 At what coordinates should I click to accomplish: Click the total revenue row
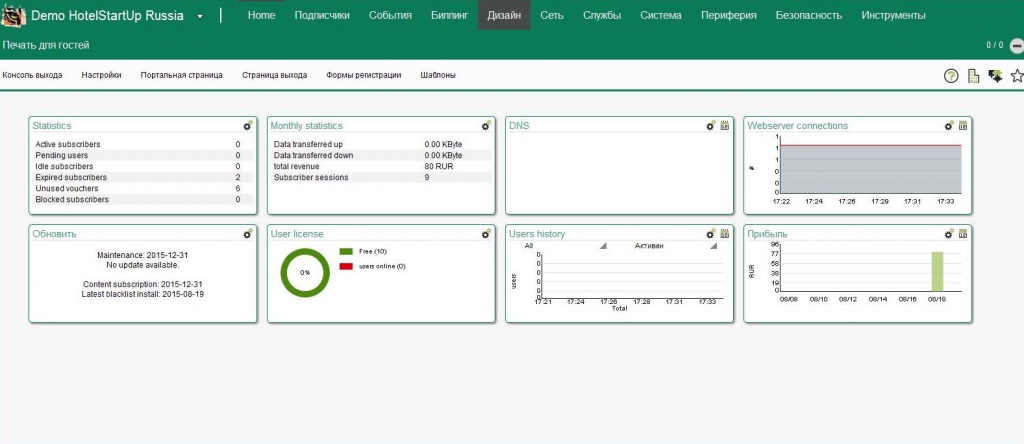point(381,166)
